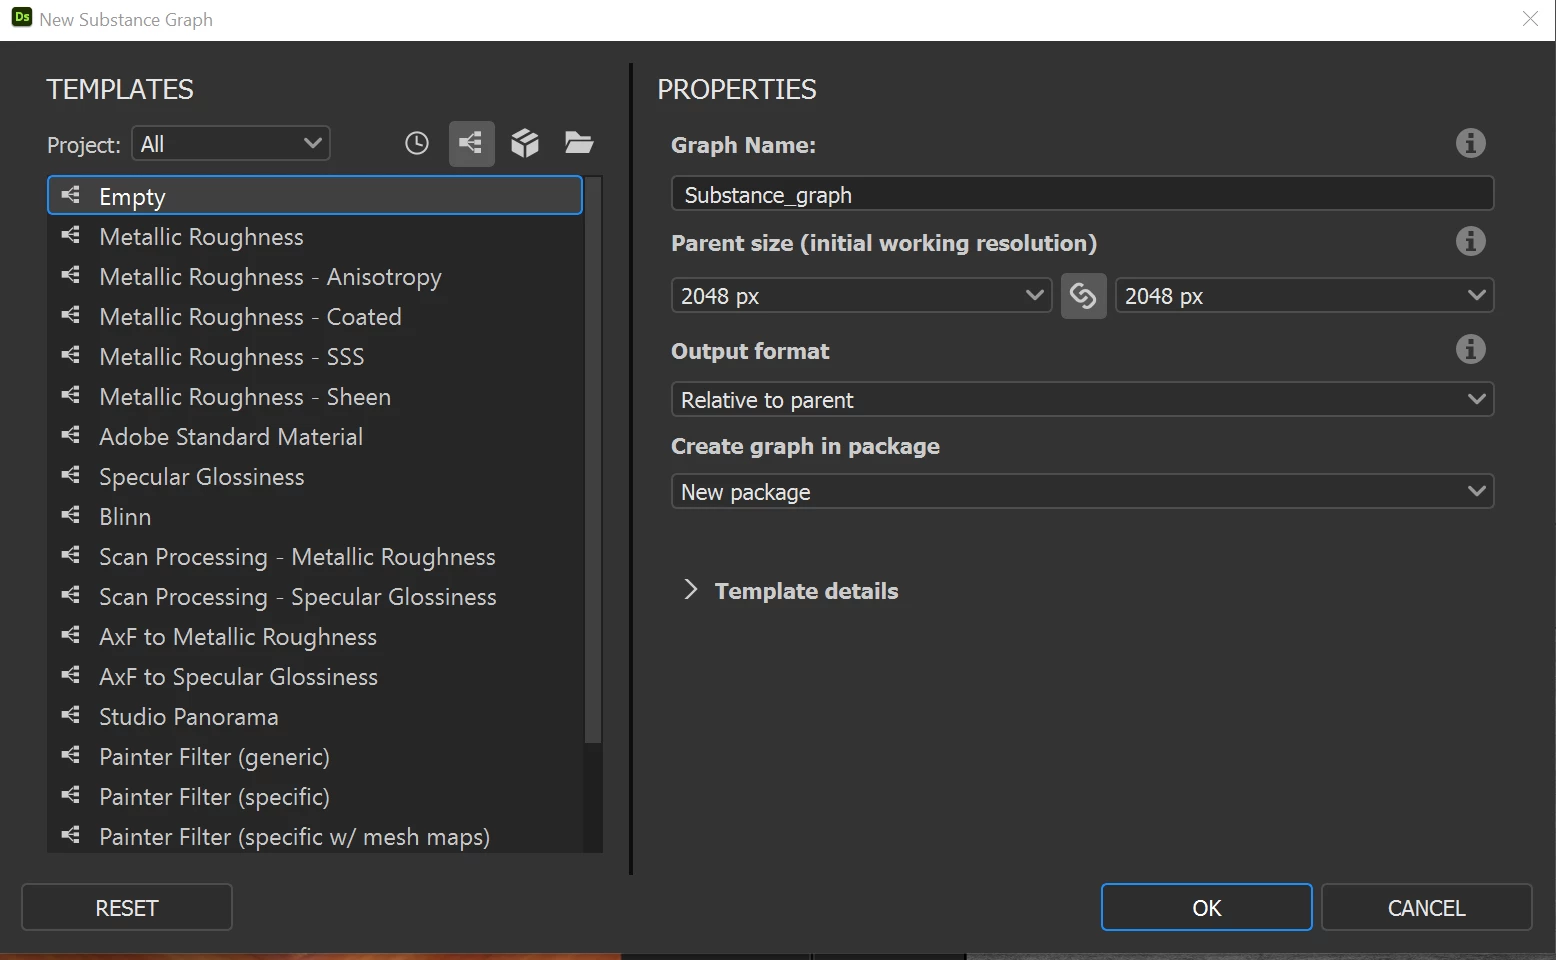This screenshot has height=960, width=1556.
Task: Pick the Adobe Standard Material template
Action: (x=315, y=436)
